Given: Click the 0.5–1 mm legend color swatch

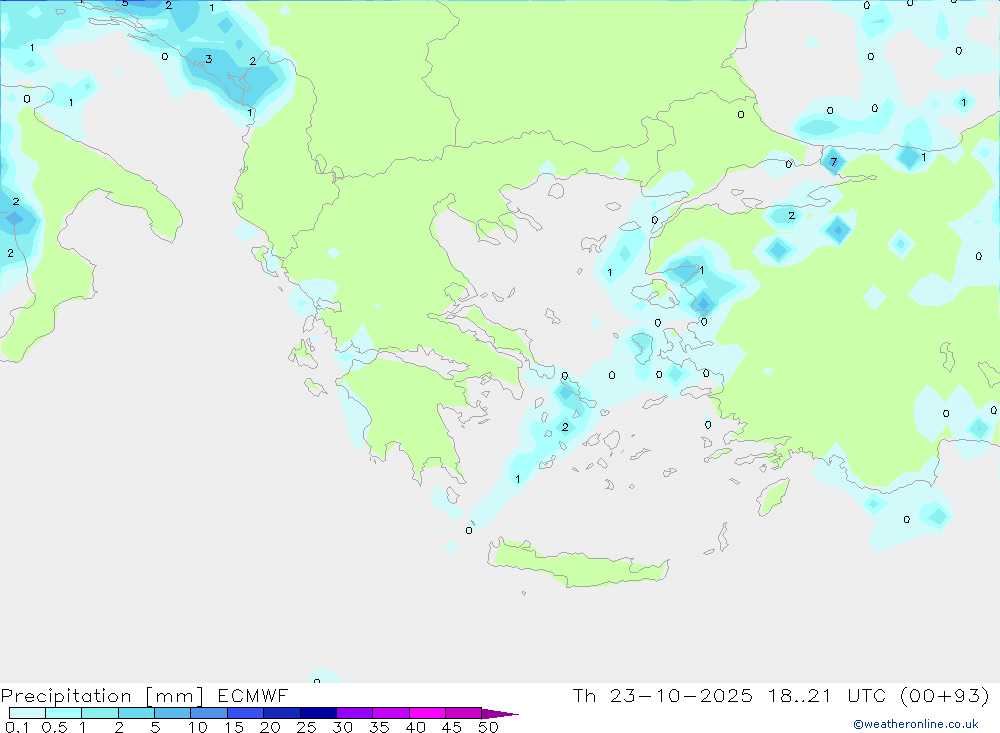Looking at the screenshot, I should point(64,713).
